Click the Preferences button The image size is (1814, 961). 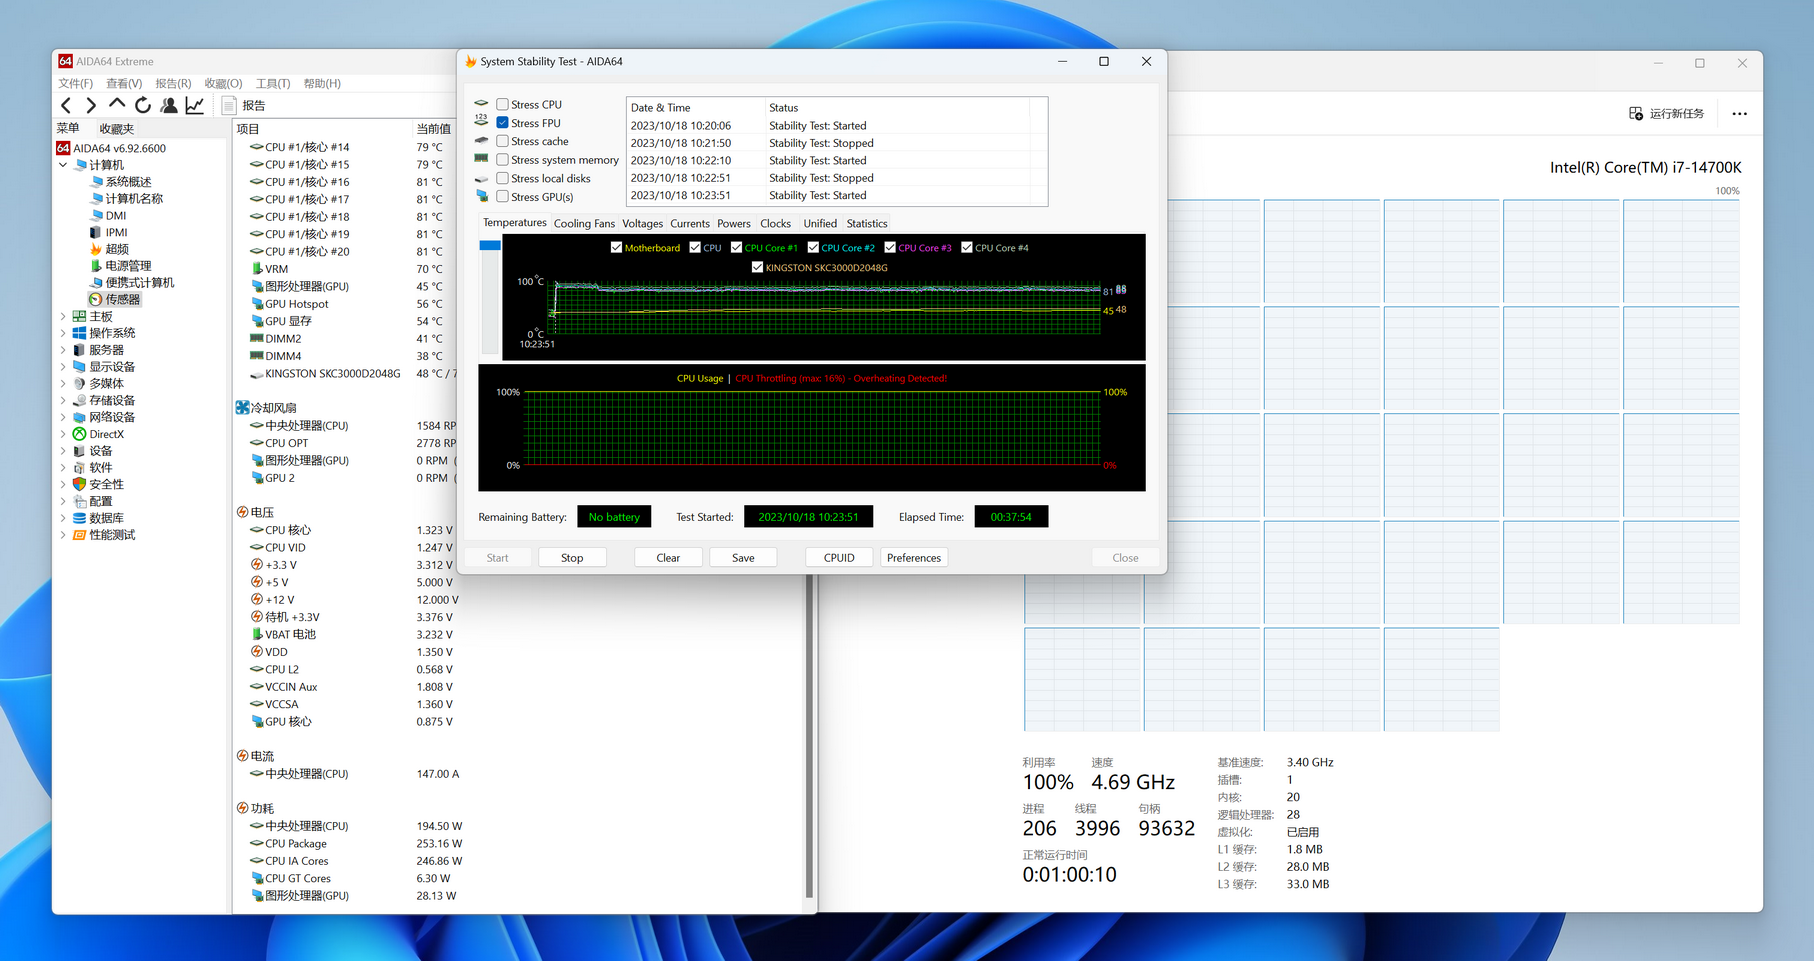point(914,558)
